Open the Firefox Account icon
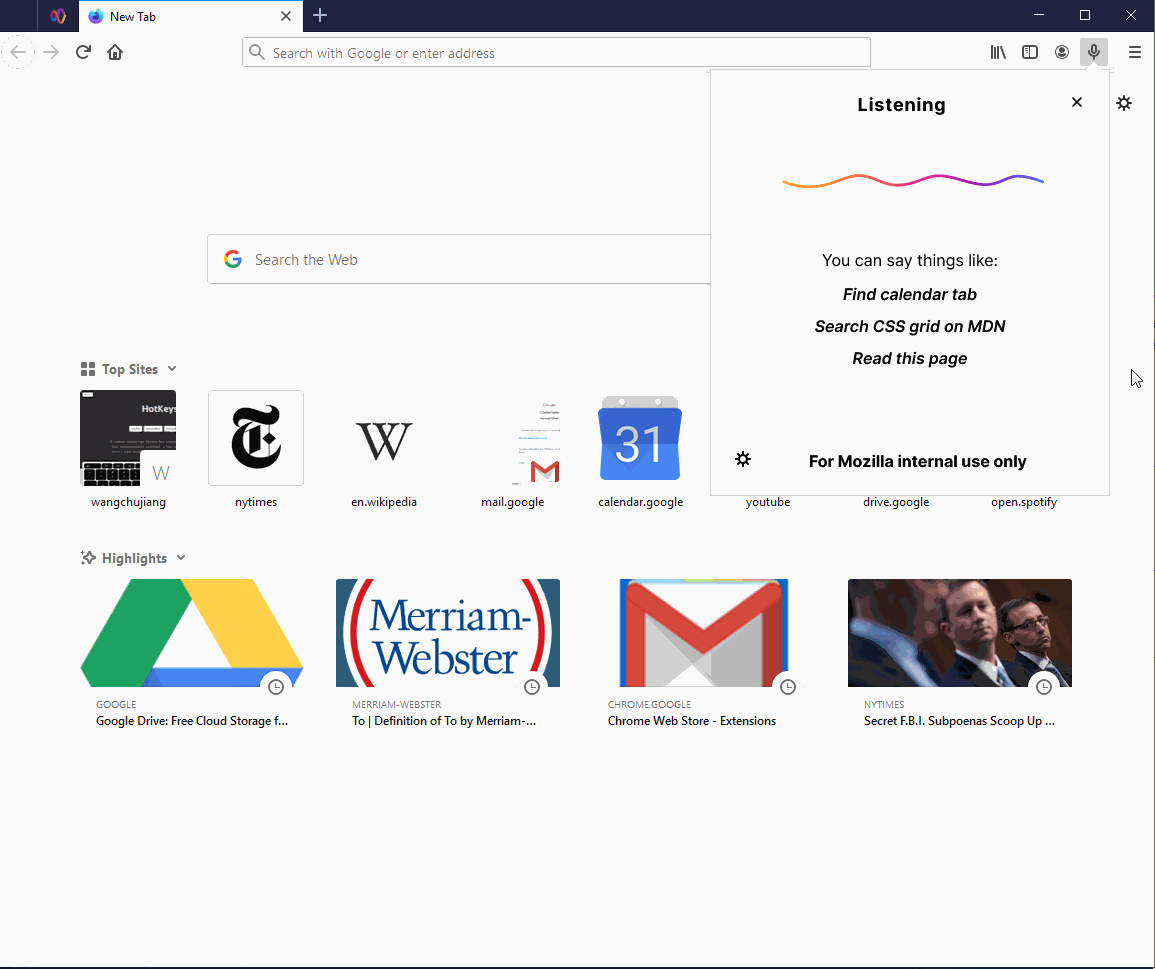This screenshot has width=1155, height=969. coord(1061,52)
